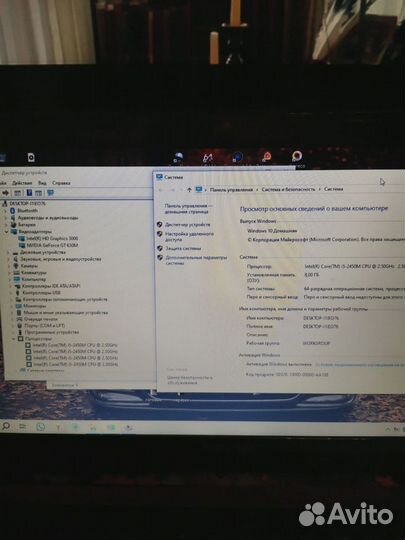This screenshot has width=405, height=540.
Task: Select the DESKTOP root node in device tree
Action: [27, 204]
